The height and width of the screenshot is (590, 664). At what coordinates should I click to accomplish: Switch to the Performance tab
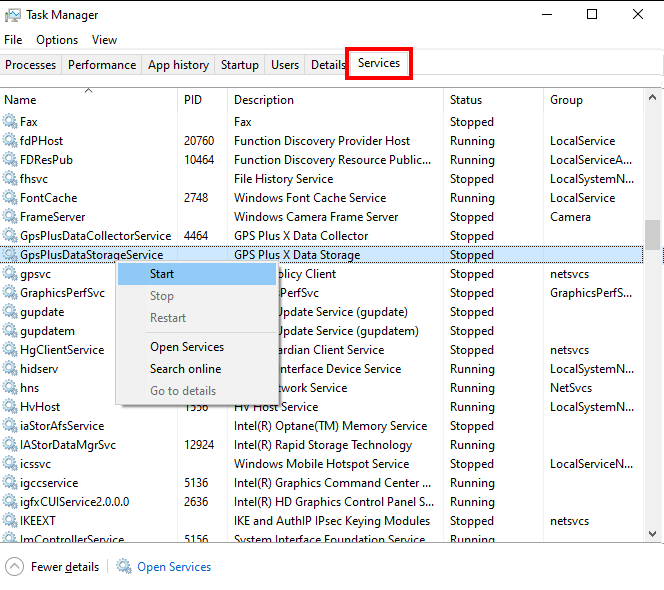[102, 65]
